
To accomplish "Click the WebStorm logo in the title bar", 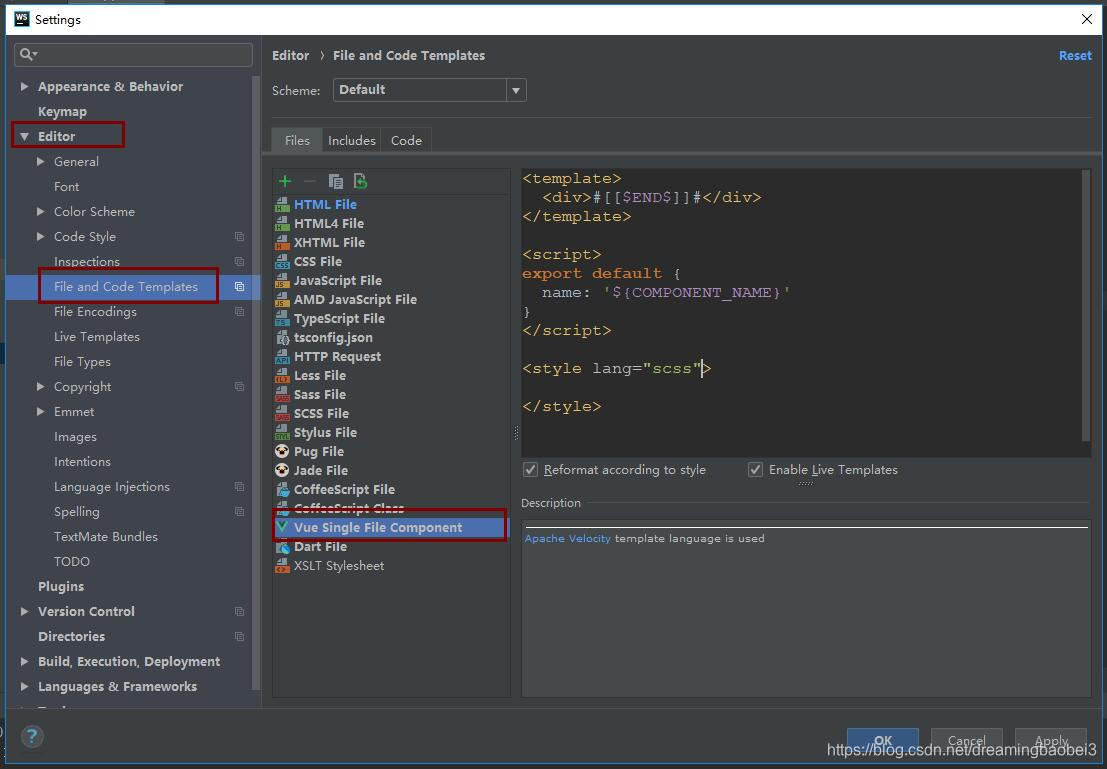I will tap(21, 19).
